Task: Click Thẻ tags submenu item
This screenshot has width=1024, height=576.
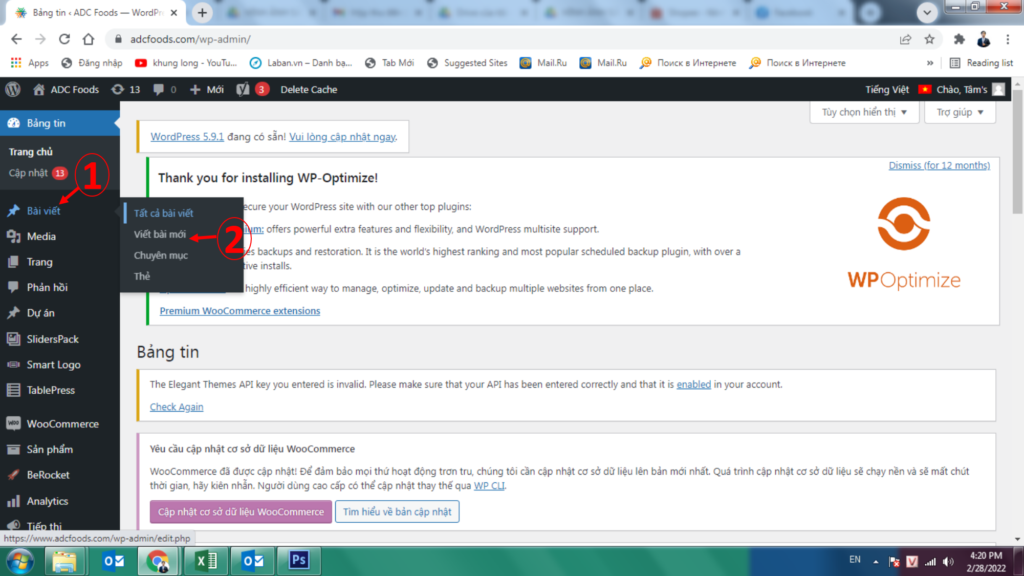Action: pos(142,276)
